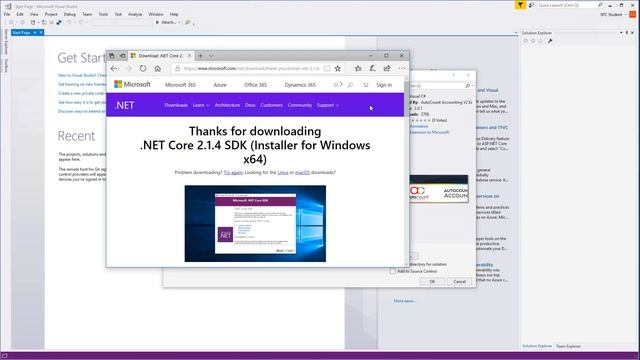
Task: Open a new browser tab
Action: (x=200, y=56)
